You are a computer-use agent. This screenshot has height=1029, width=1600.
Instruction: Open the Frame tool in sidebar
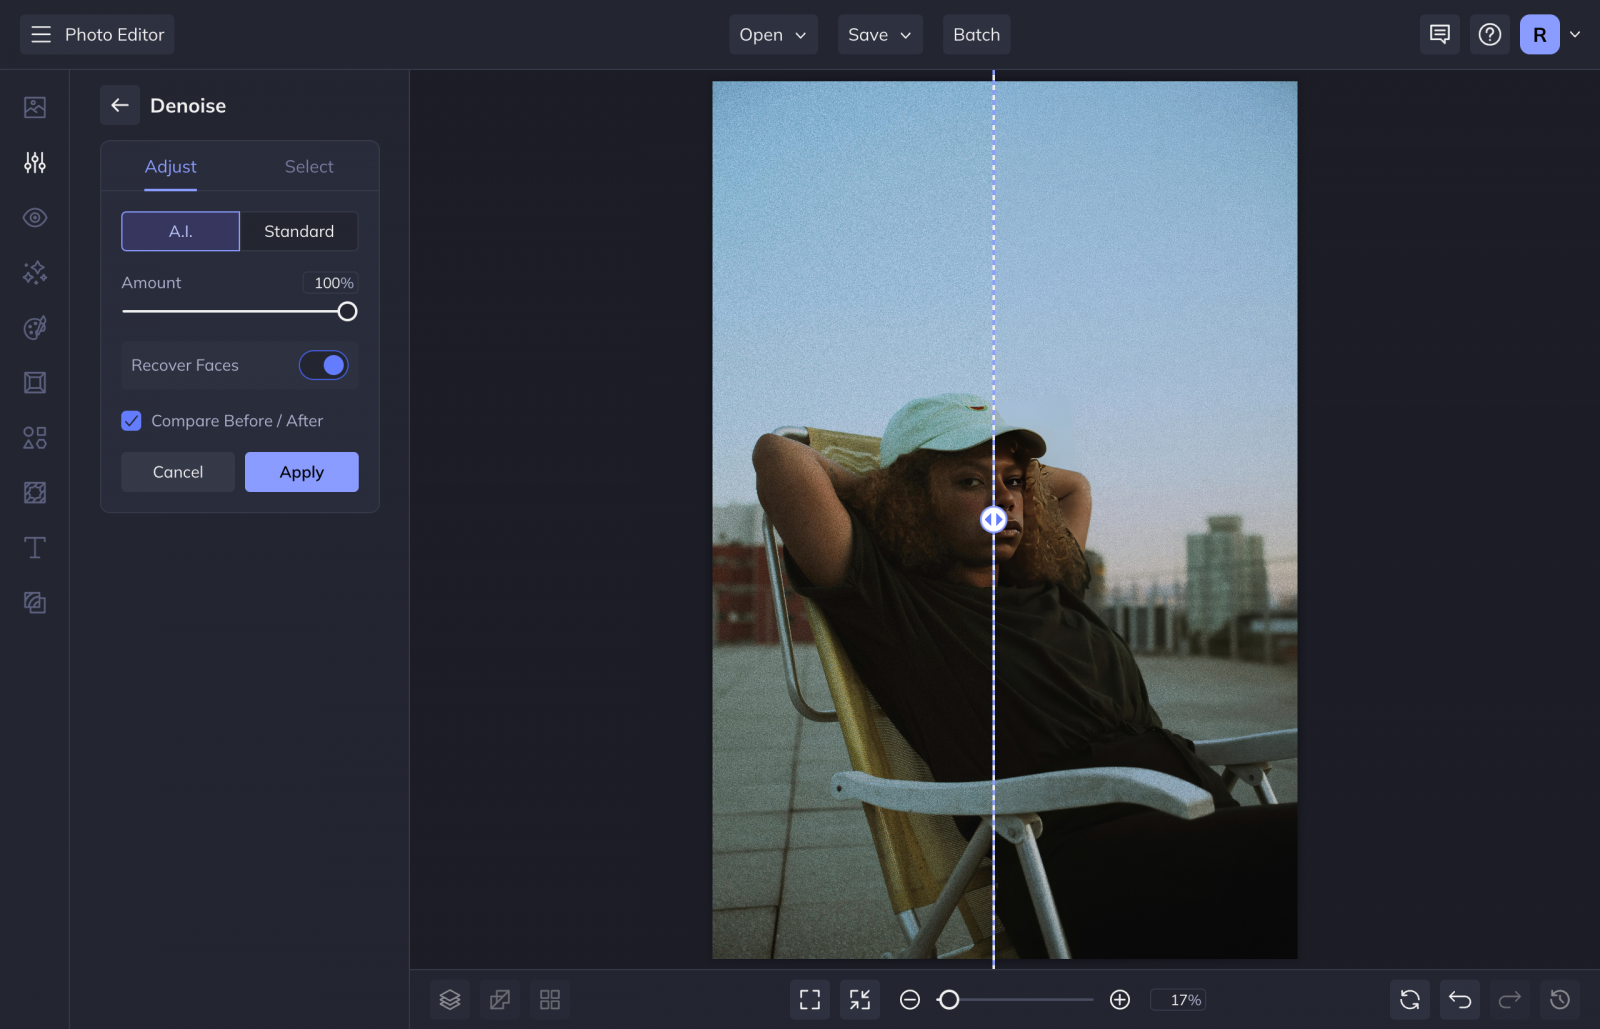[x=34, y=382]
